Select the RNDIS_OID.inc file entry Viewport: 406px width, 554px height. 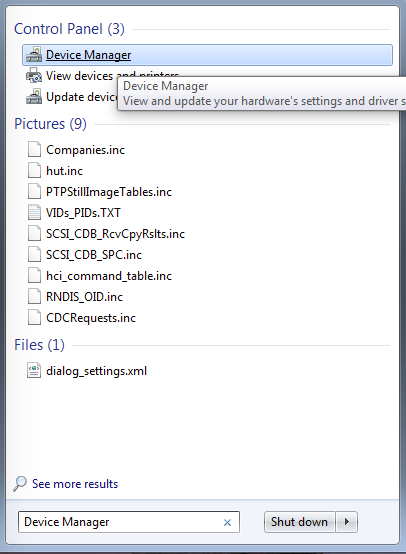point(84,297)
